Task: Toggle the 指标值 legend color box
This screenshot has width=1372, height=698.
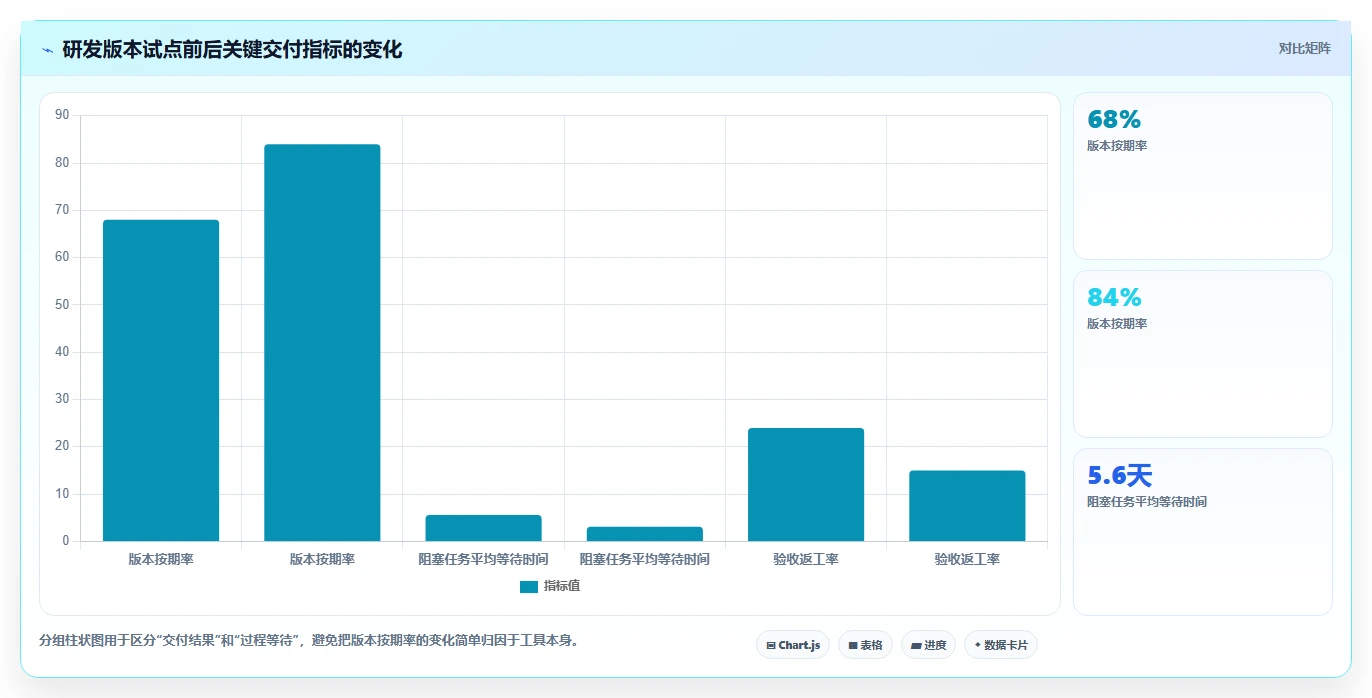Action: pos(529,586)
